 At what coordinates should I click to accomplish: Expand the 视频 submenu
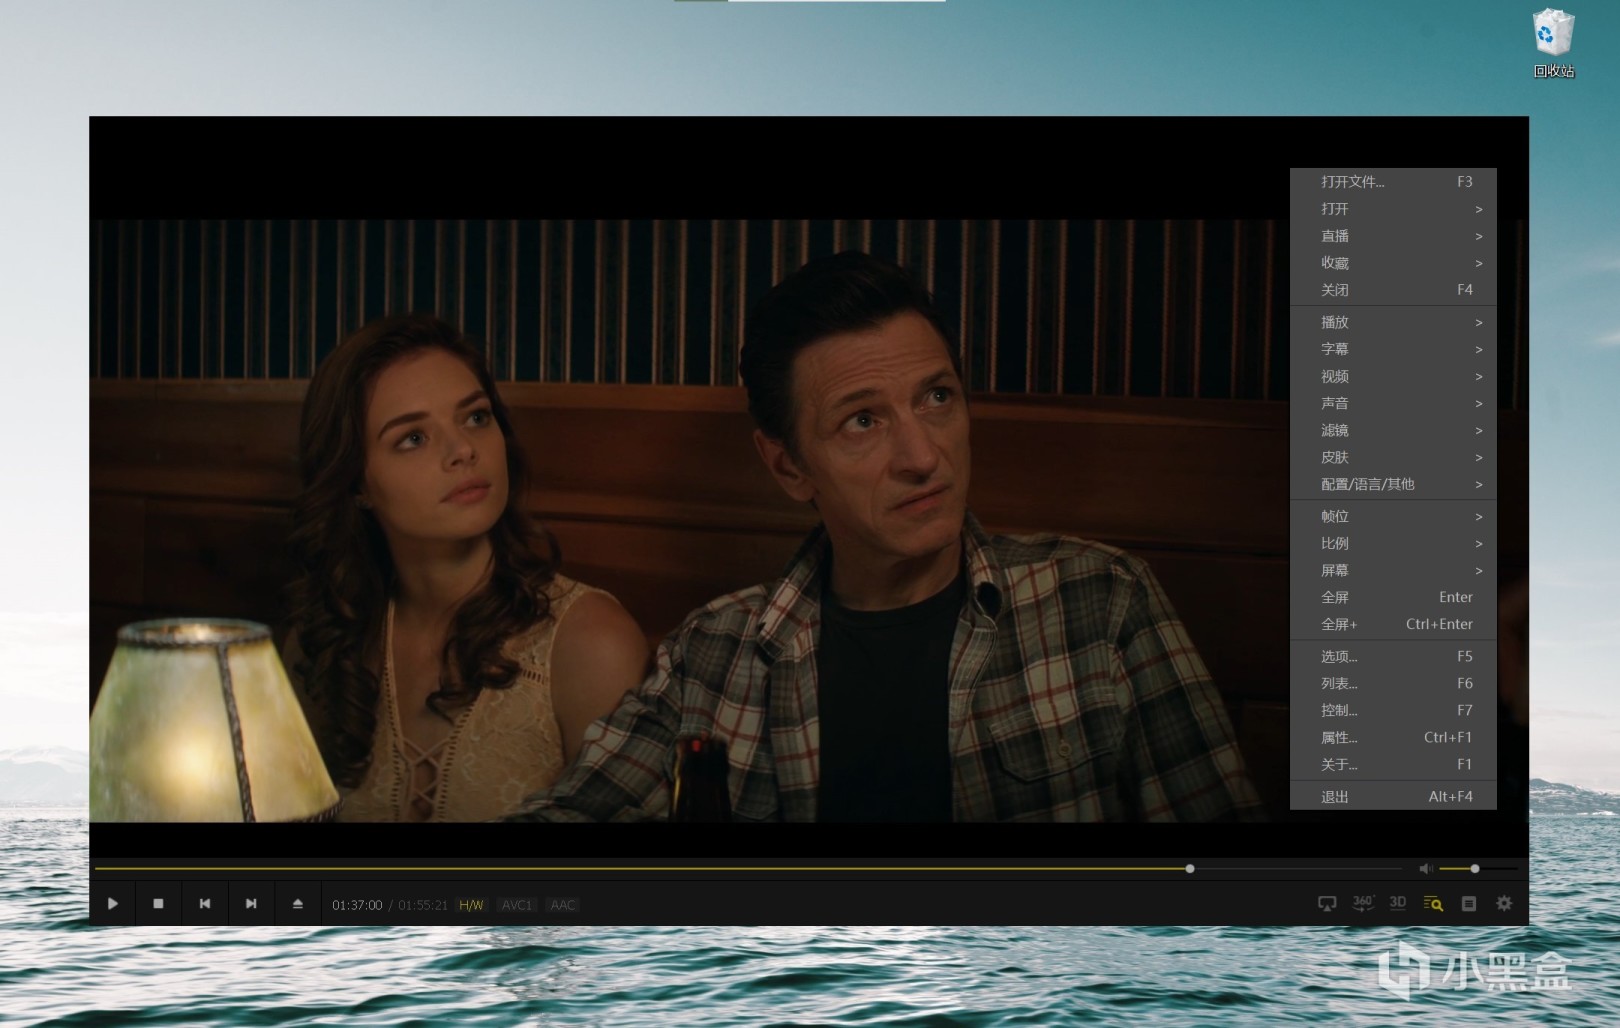point(1393,376)
